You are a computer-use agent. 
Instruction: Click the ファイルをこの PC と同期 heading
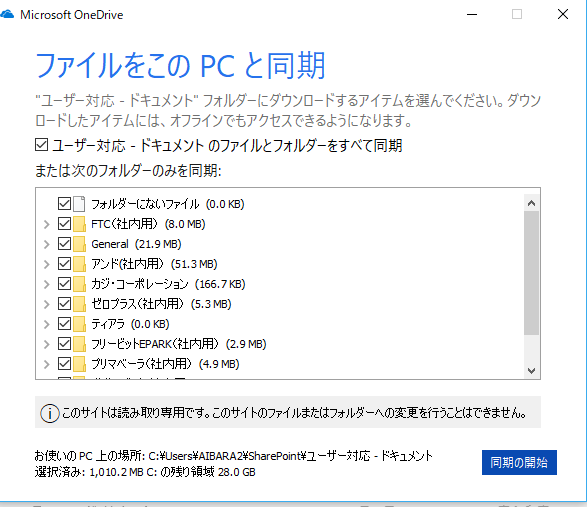pyautogui.click(x=180, y=66)
